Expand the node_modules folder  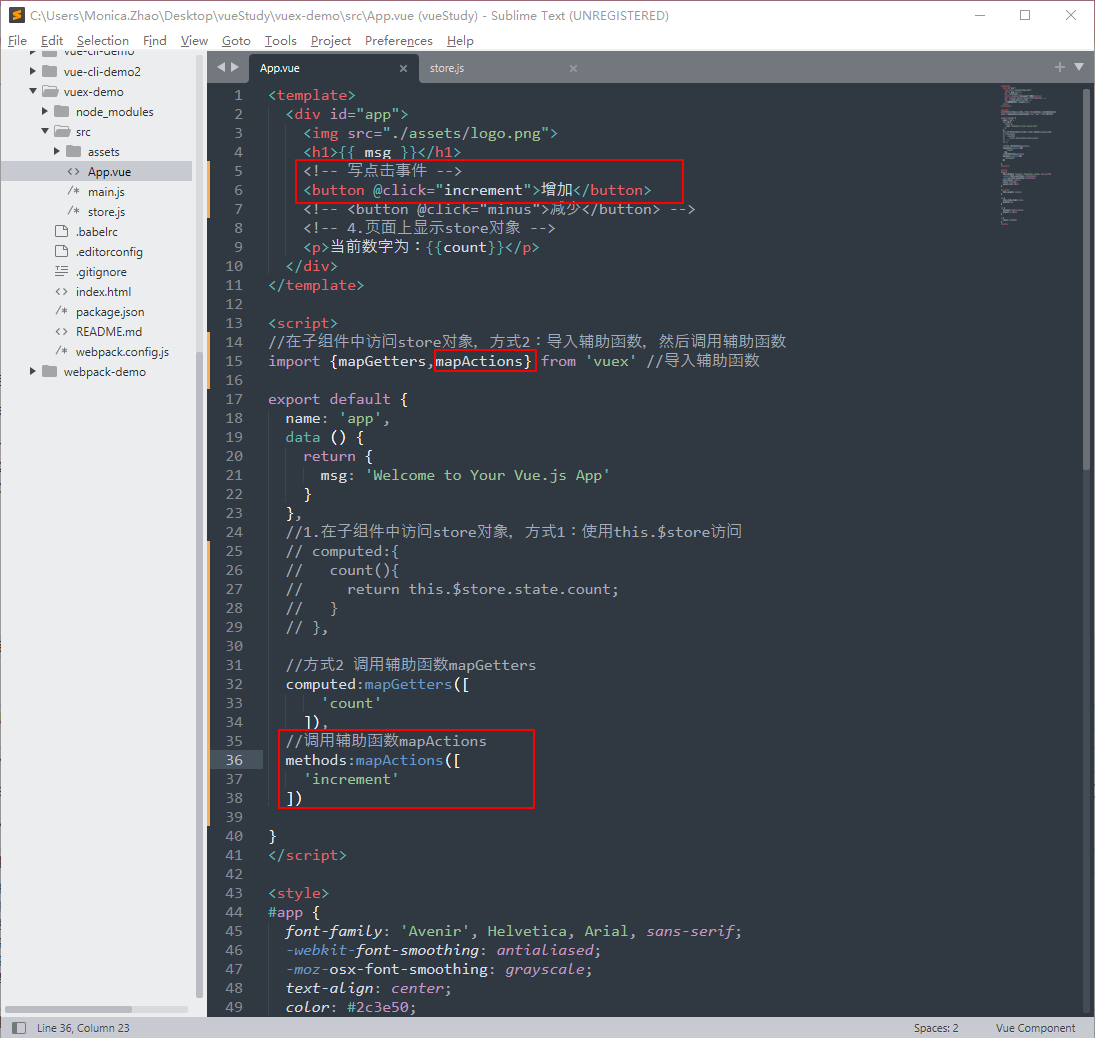click(x=45, y=111)
